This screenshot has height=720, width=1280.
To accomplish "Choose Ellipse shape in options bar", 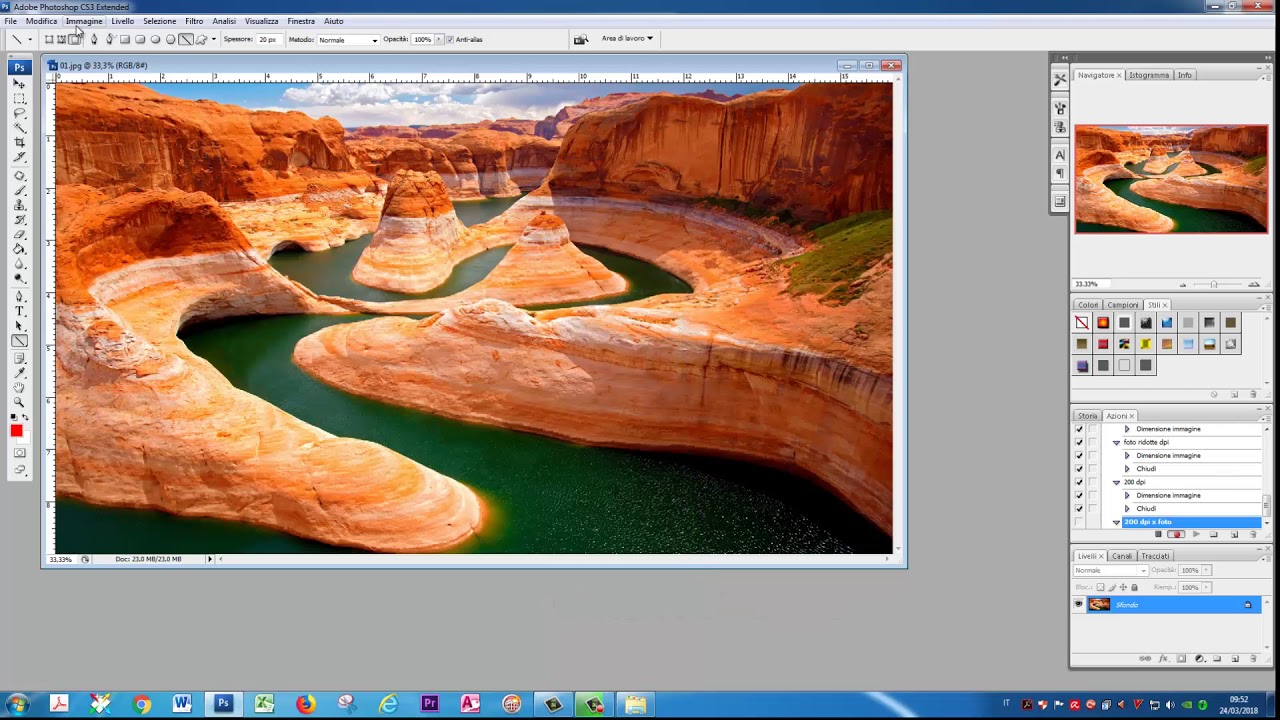I will click(x=155, y=39).
